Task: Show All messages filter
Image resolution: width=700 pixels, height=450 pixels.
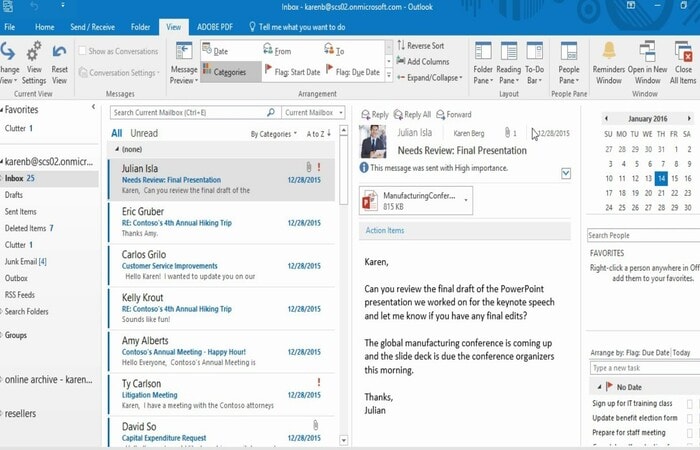Action: click(117, 133)
